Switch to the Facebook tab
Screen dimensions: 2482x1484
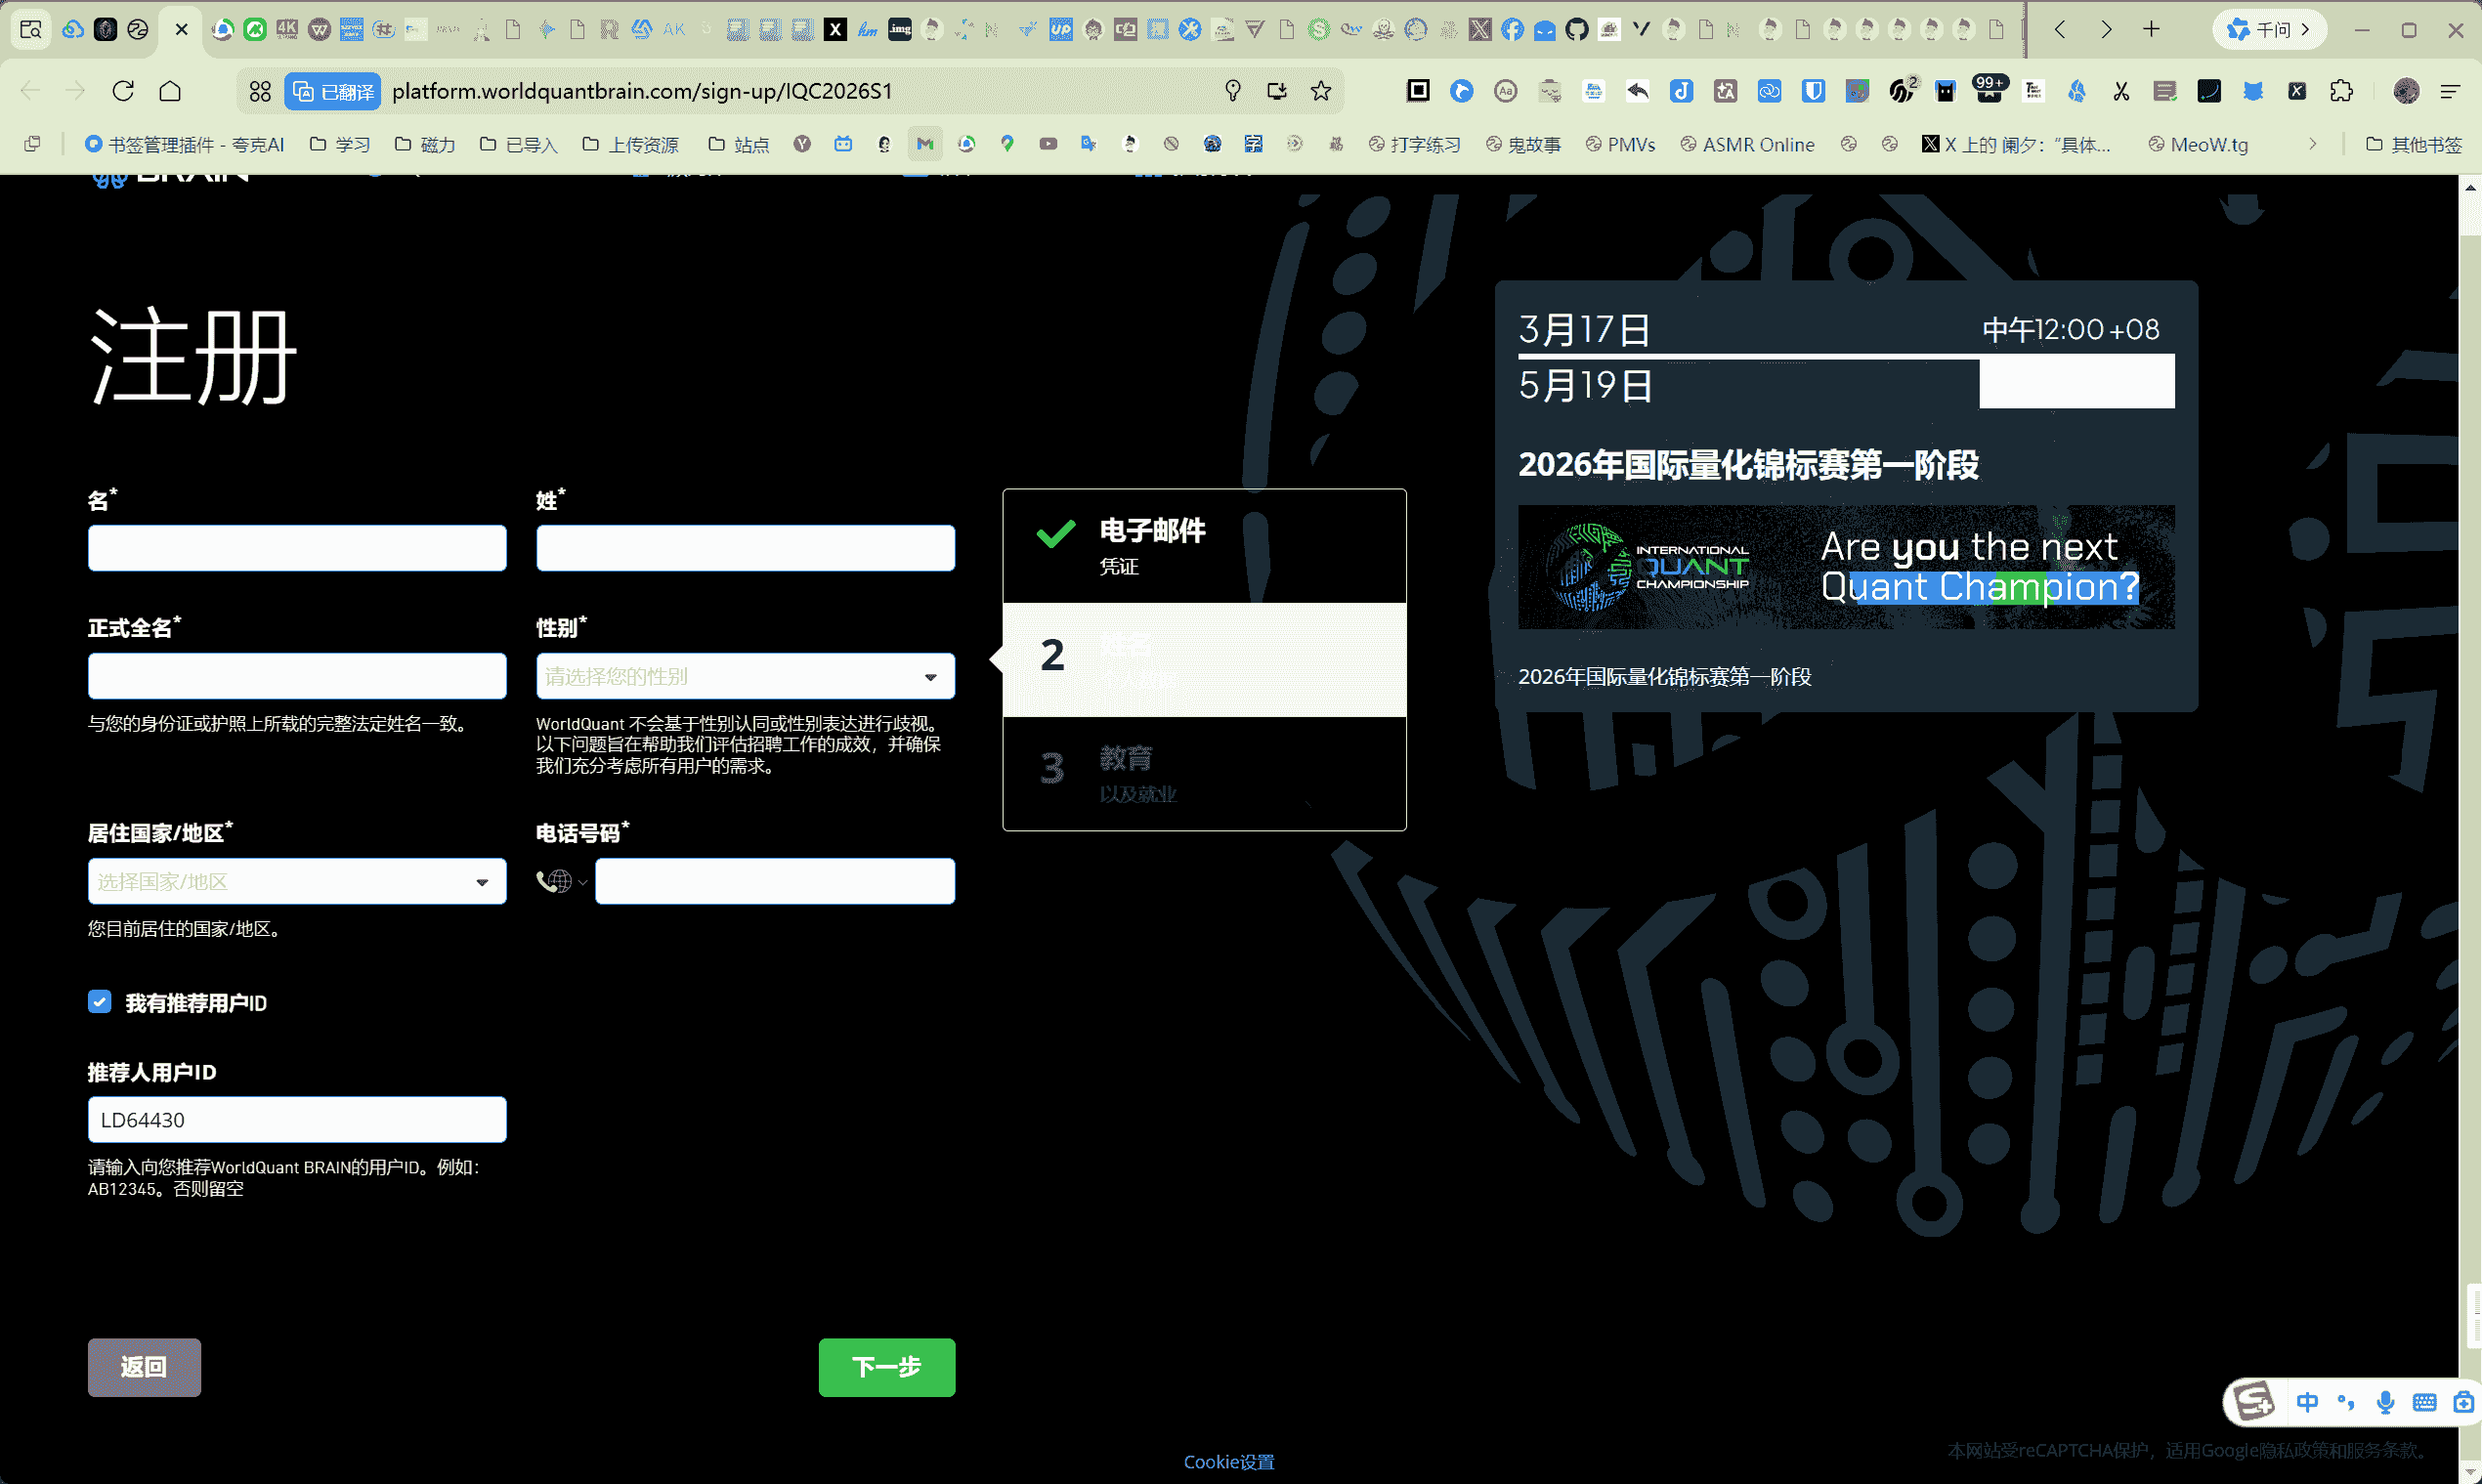pos(1513,29)
